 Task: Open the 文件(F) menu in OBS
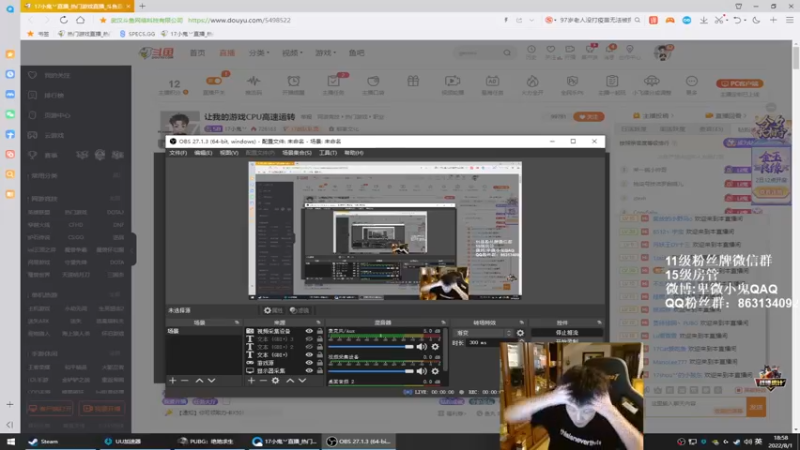coord(178,153)
